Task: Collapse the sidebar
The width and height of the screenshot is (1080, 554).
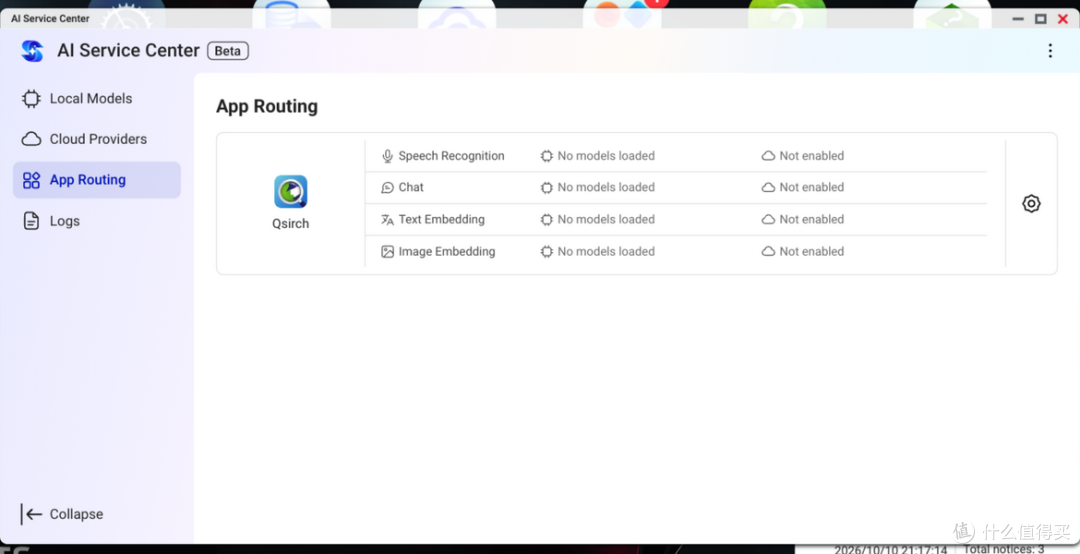Action: [62, 514]
